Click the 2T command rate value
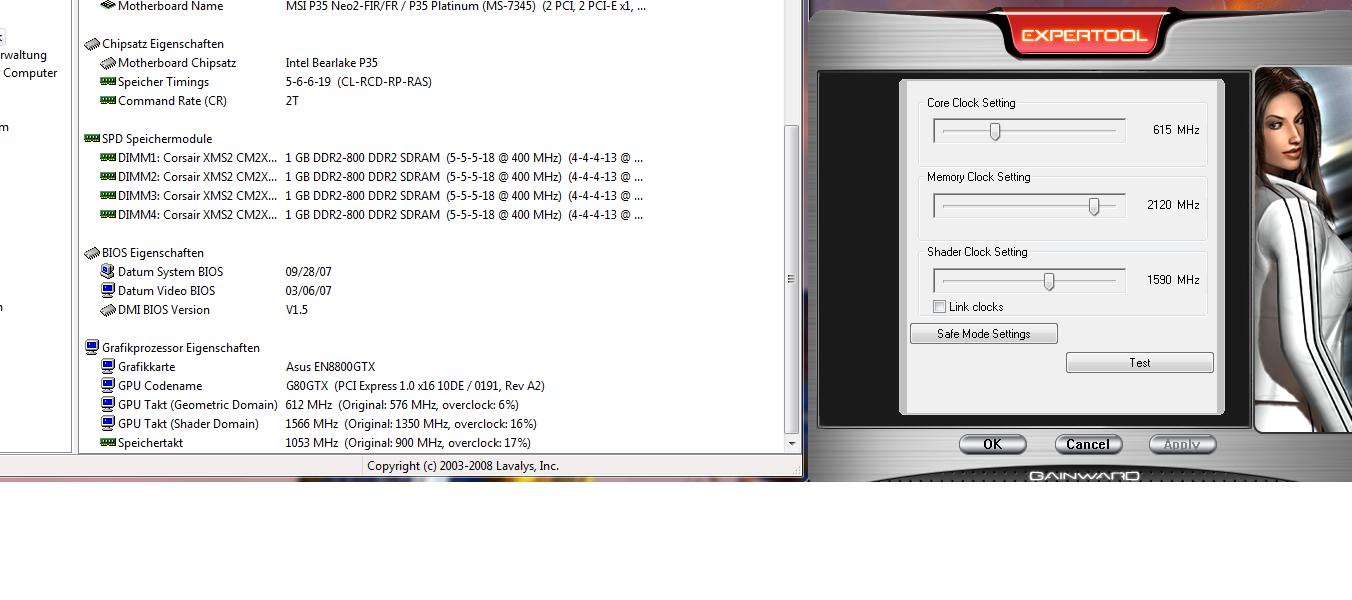1352x600 pixels. point(292,101)
